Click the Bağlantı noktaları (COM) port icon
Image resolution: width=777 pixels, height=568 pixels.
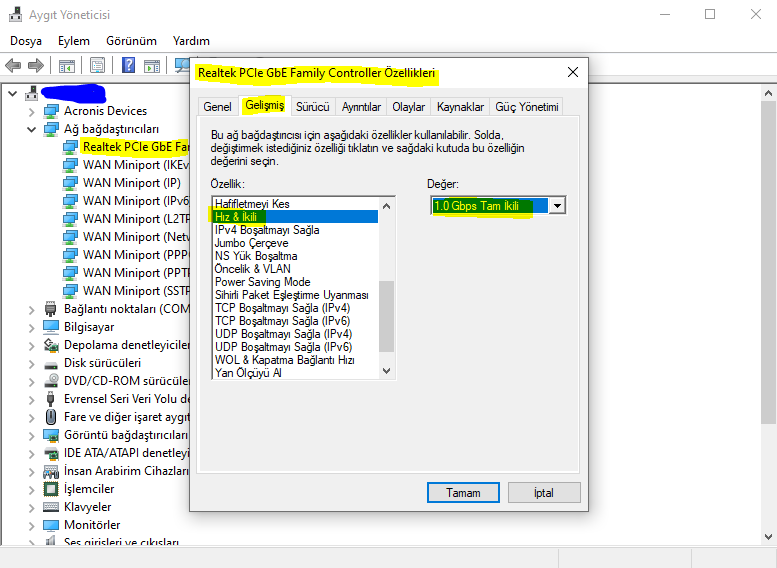(x=51, y=309)
